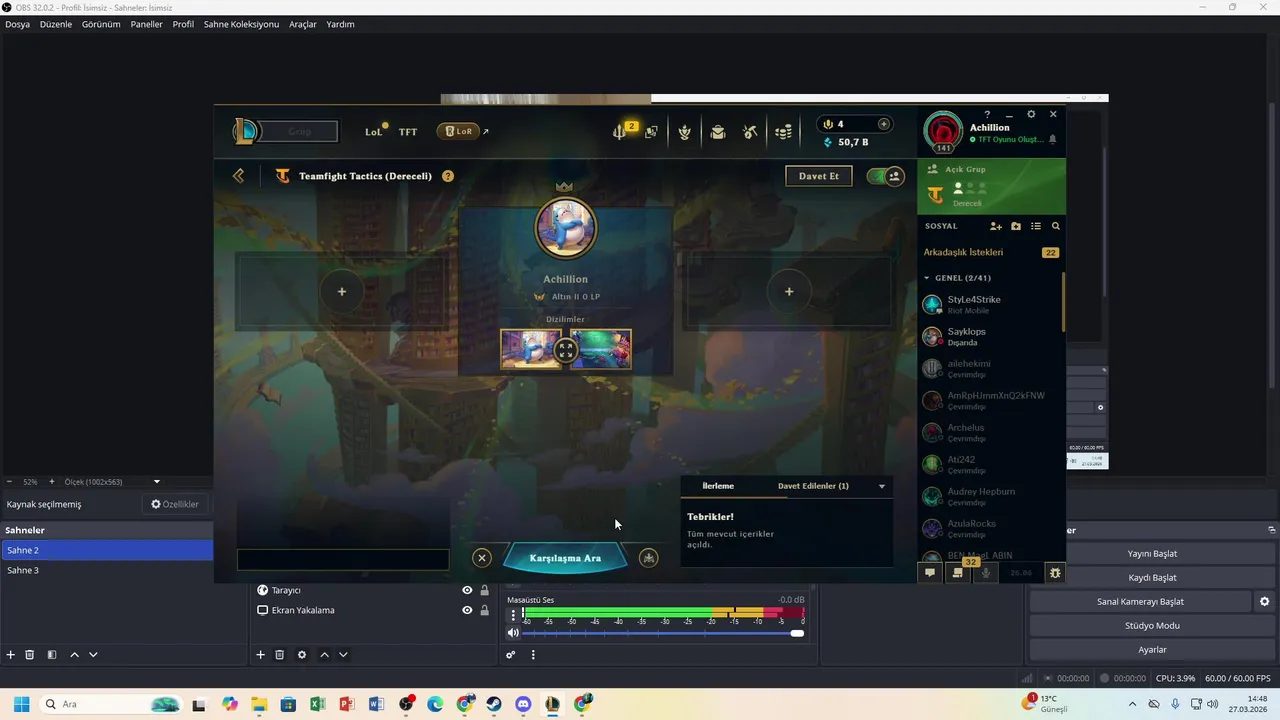Collapse the invite panel with the arrow
This screenshot has height=720, width=1280.
point(882,487)
